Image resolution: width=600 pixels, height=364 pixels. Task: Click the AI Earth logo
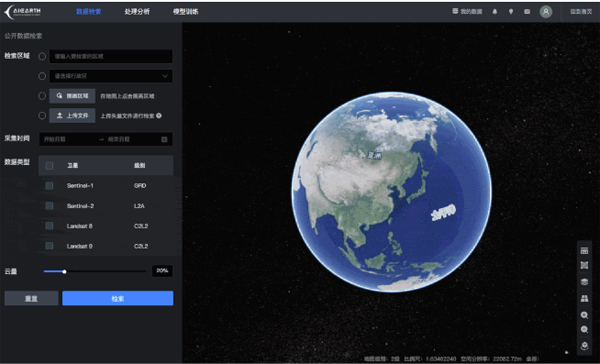pyautogui.click(x=23, y=11)
